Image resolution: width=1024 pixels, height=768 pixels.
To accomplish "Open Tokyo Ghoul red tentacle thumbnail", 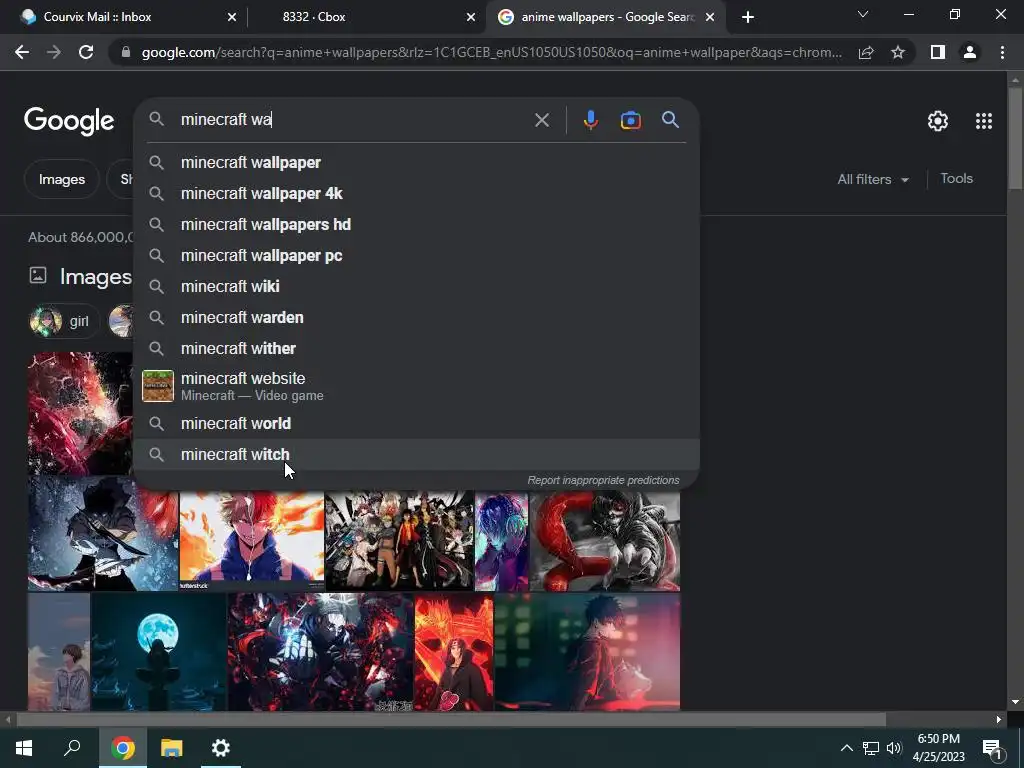I will [605, 541].
